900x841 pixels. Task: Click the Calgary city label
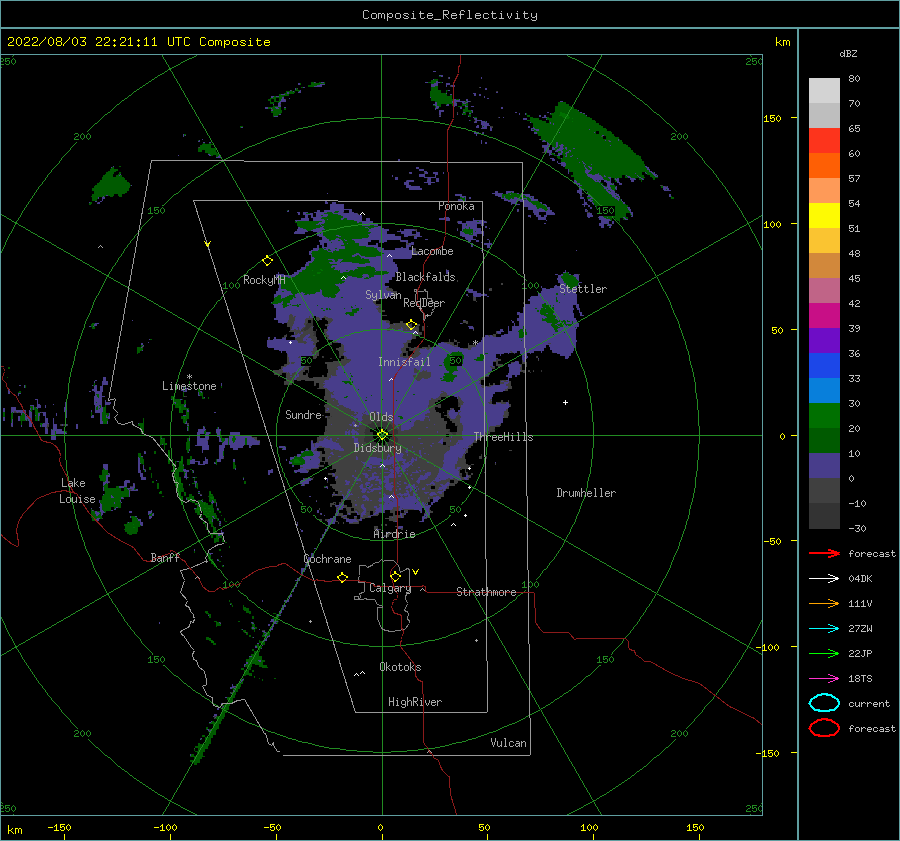click(x=390, y=588)
